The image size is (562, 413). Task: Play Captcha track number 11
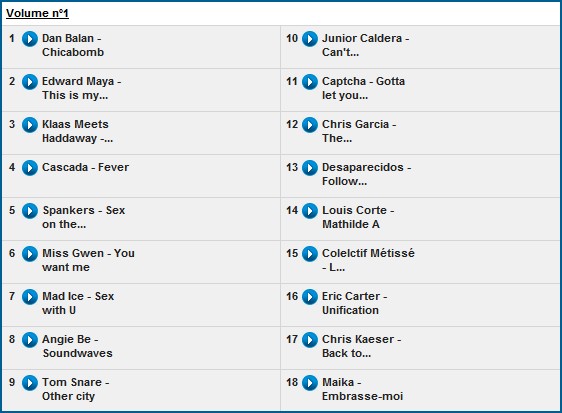click(310, 82)
